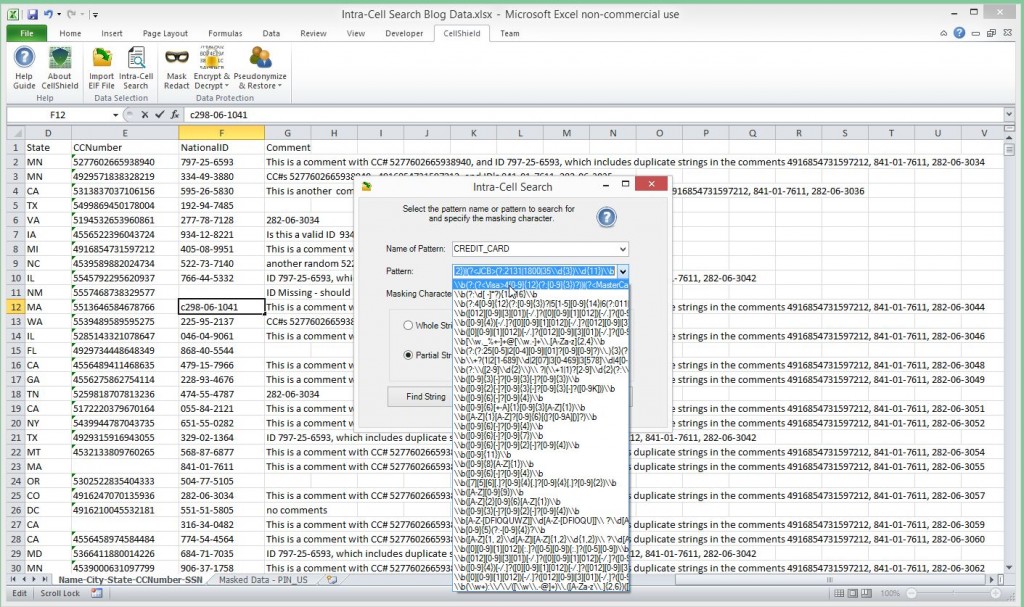
Task: Click the help icon in Intra-Cell Search dialog
Action: point(606,218)
